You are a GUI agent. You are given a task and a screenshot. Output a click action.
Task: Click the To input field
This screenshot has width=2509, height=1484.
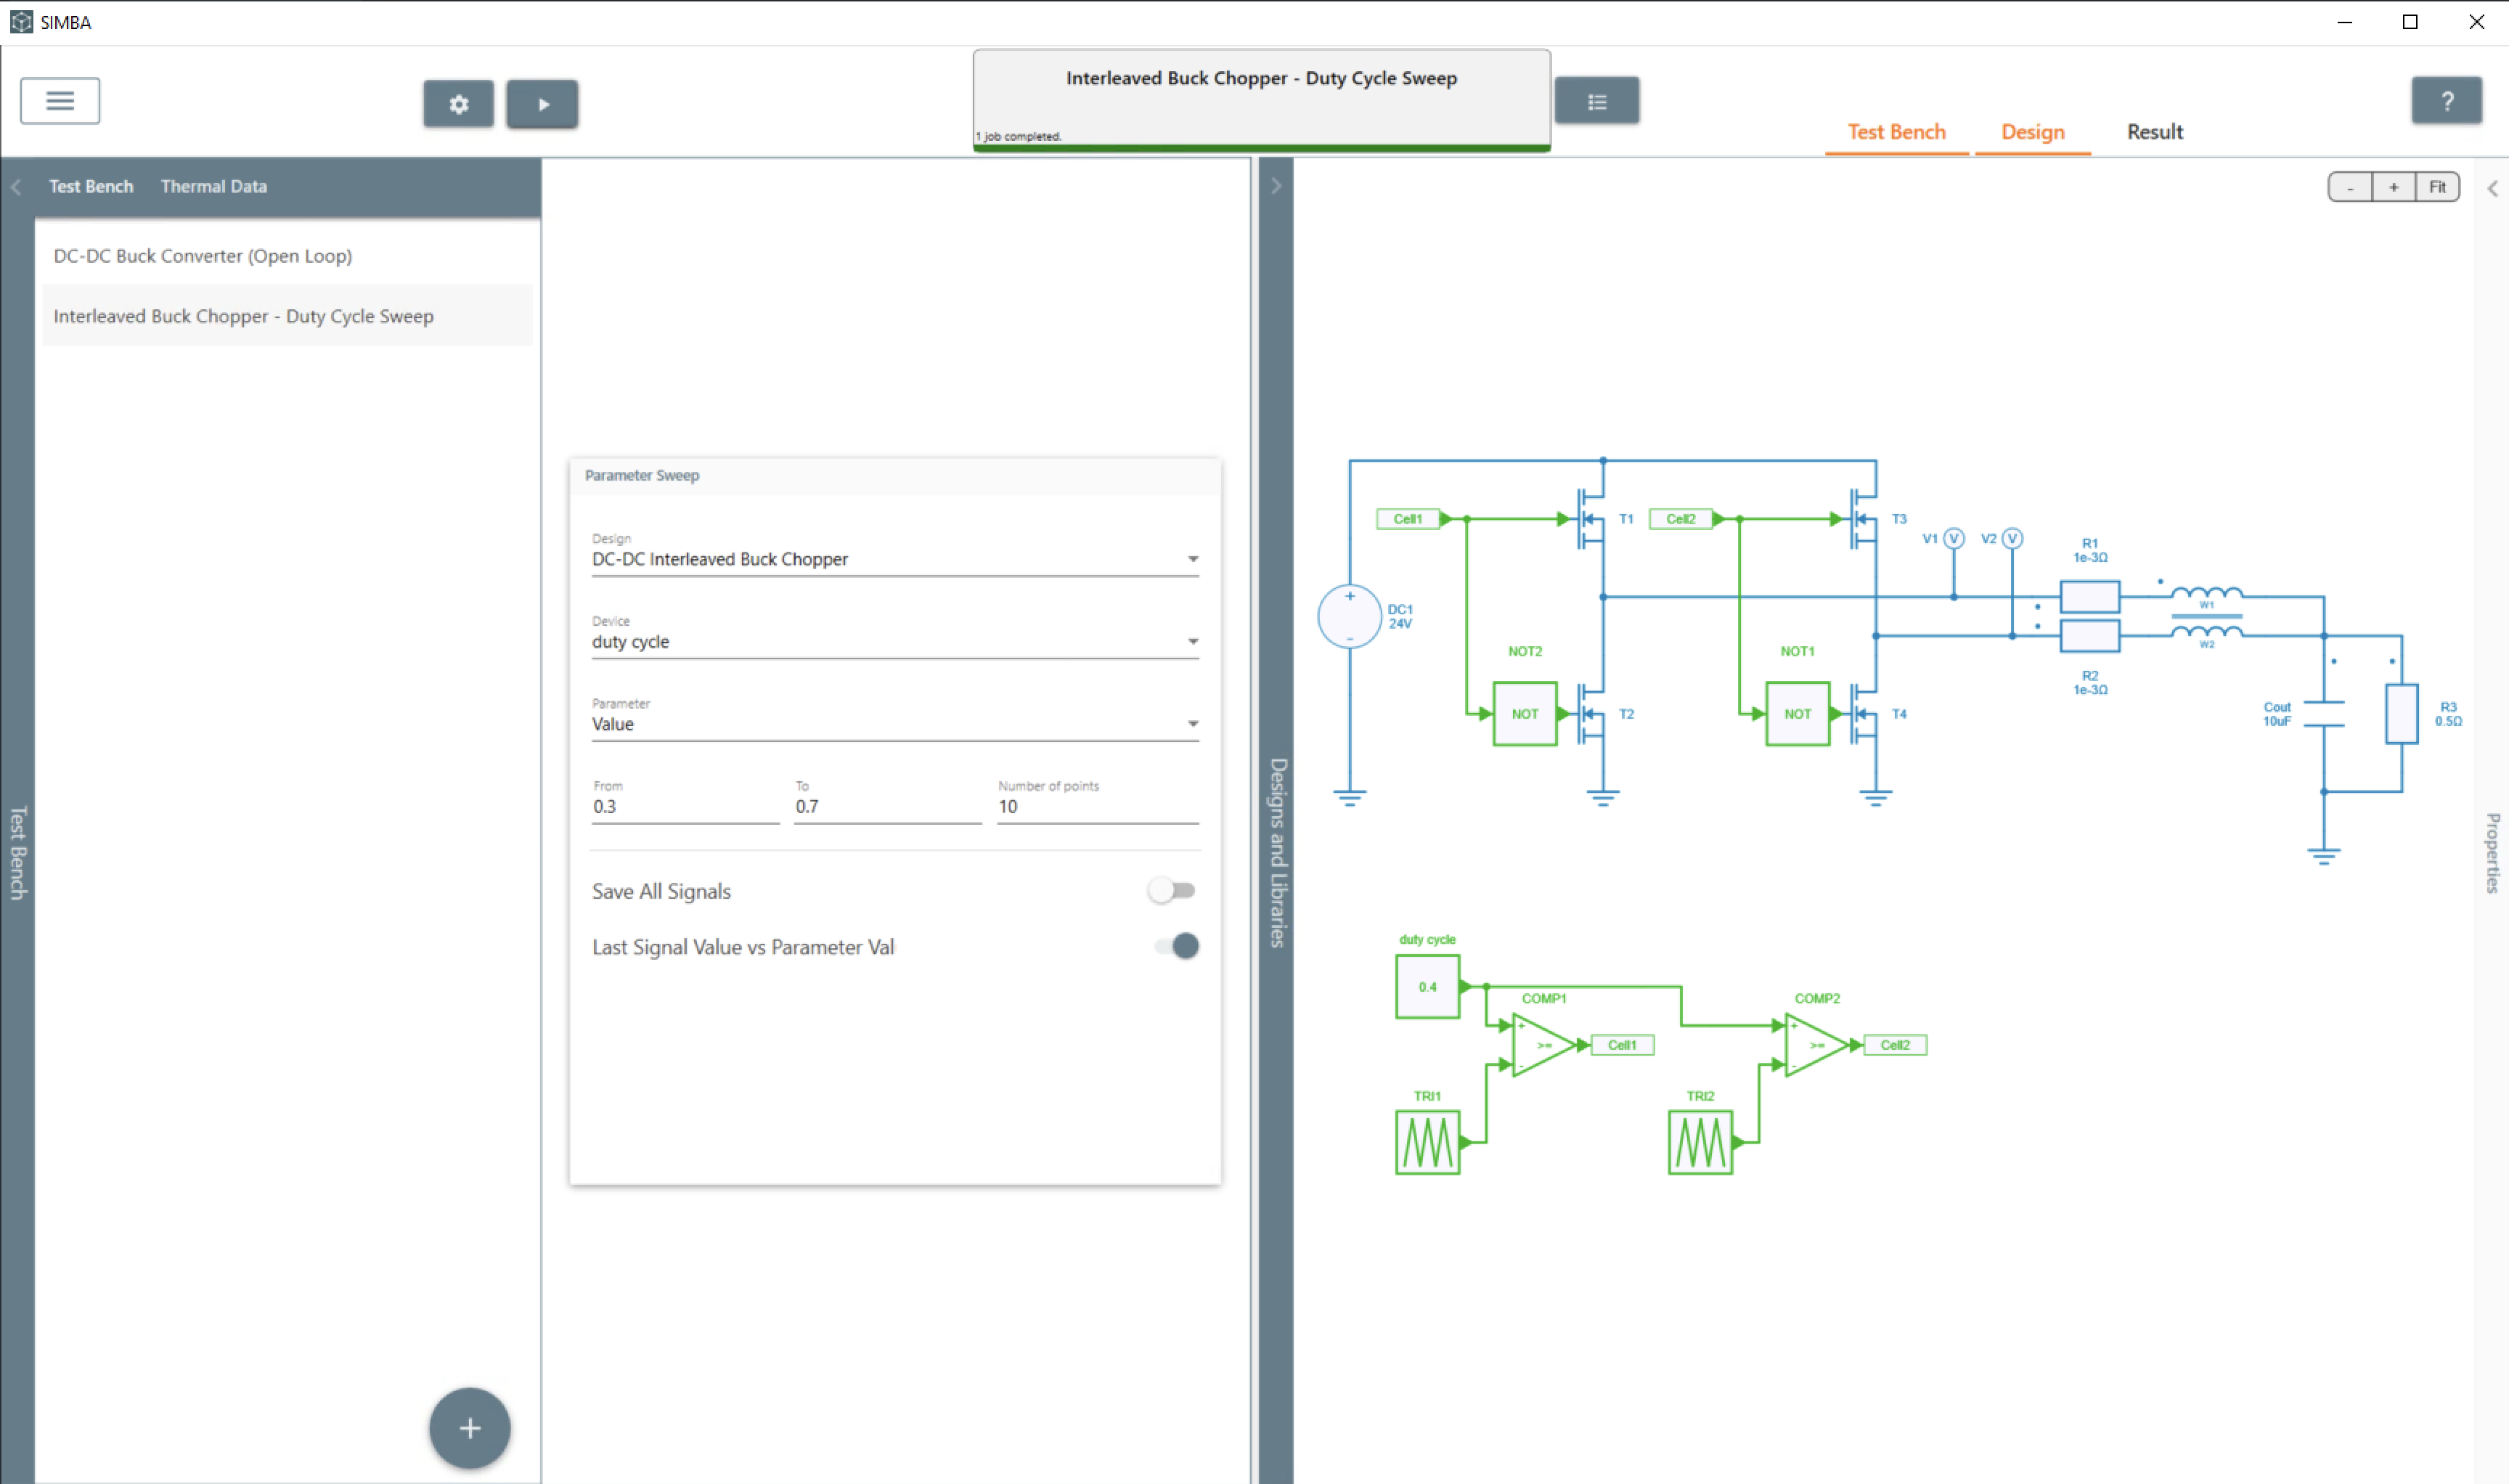coord(888,806)
